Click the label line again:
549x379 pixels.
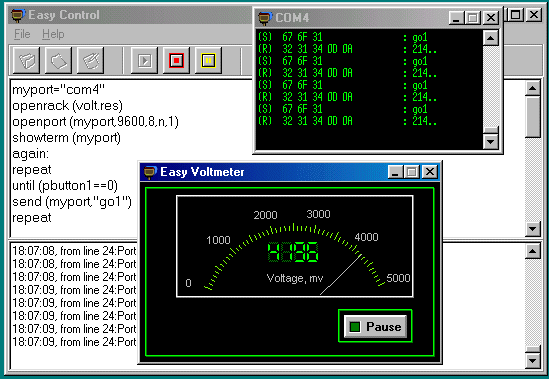30,154
